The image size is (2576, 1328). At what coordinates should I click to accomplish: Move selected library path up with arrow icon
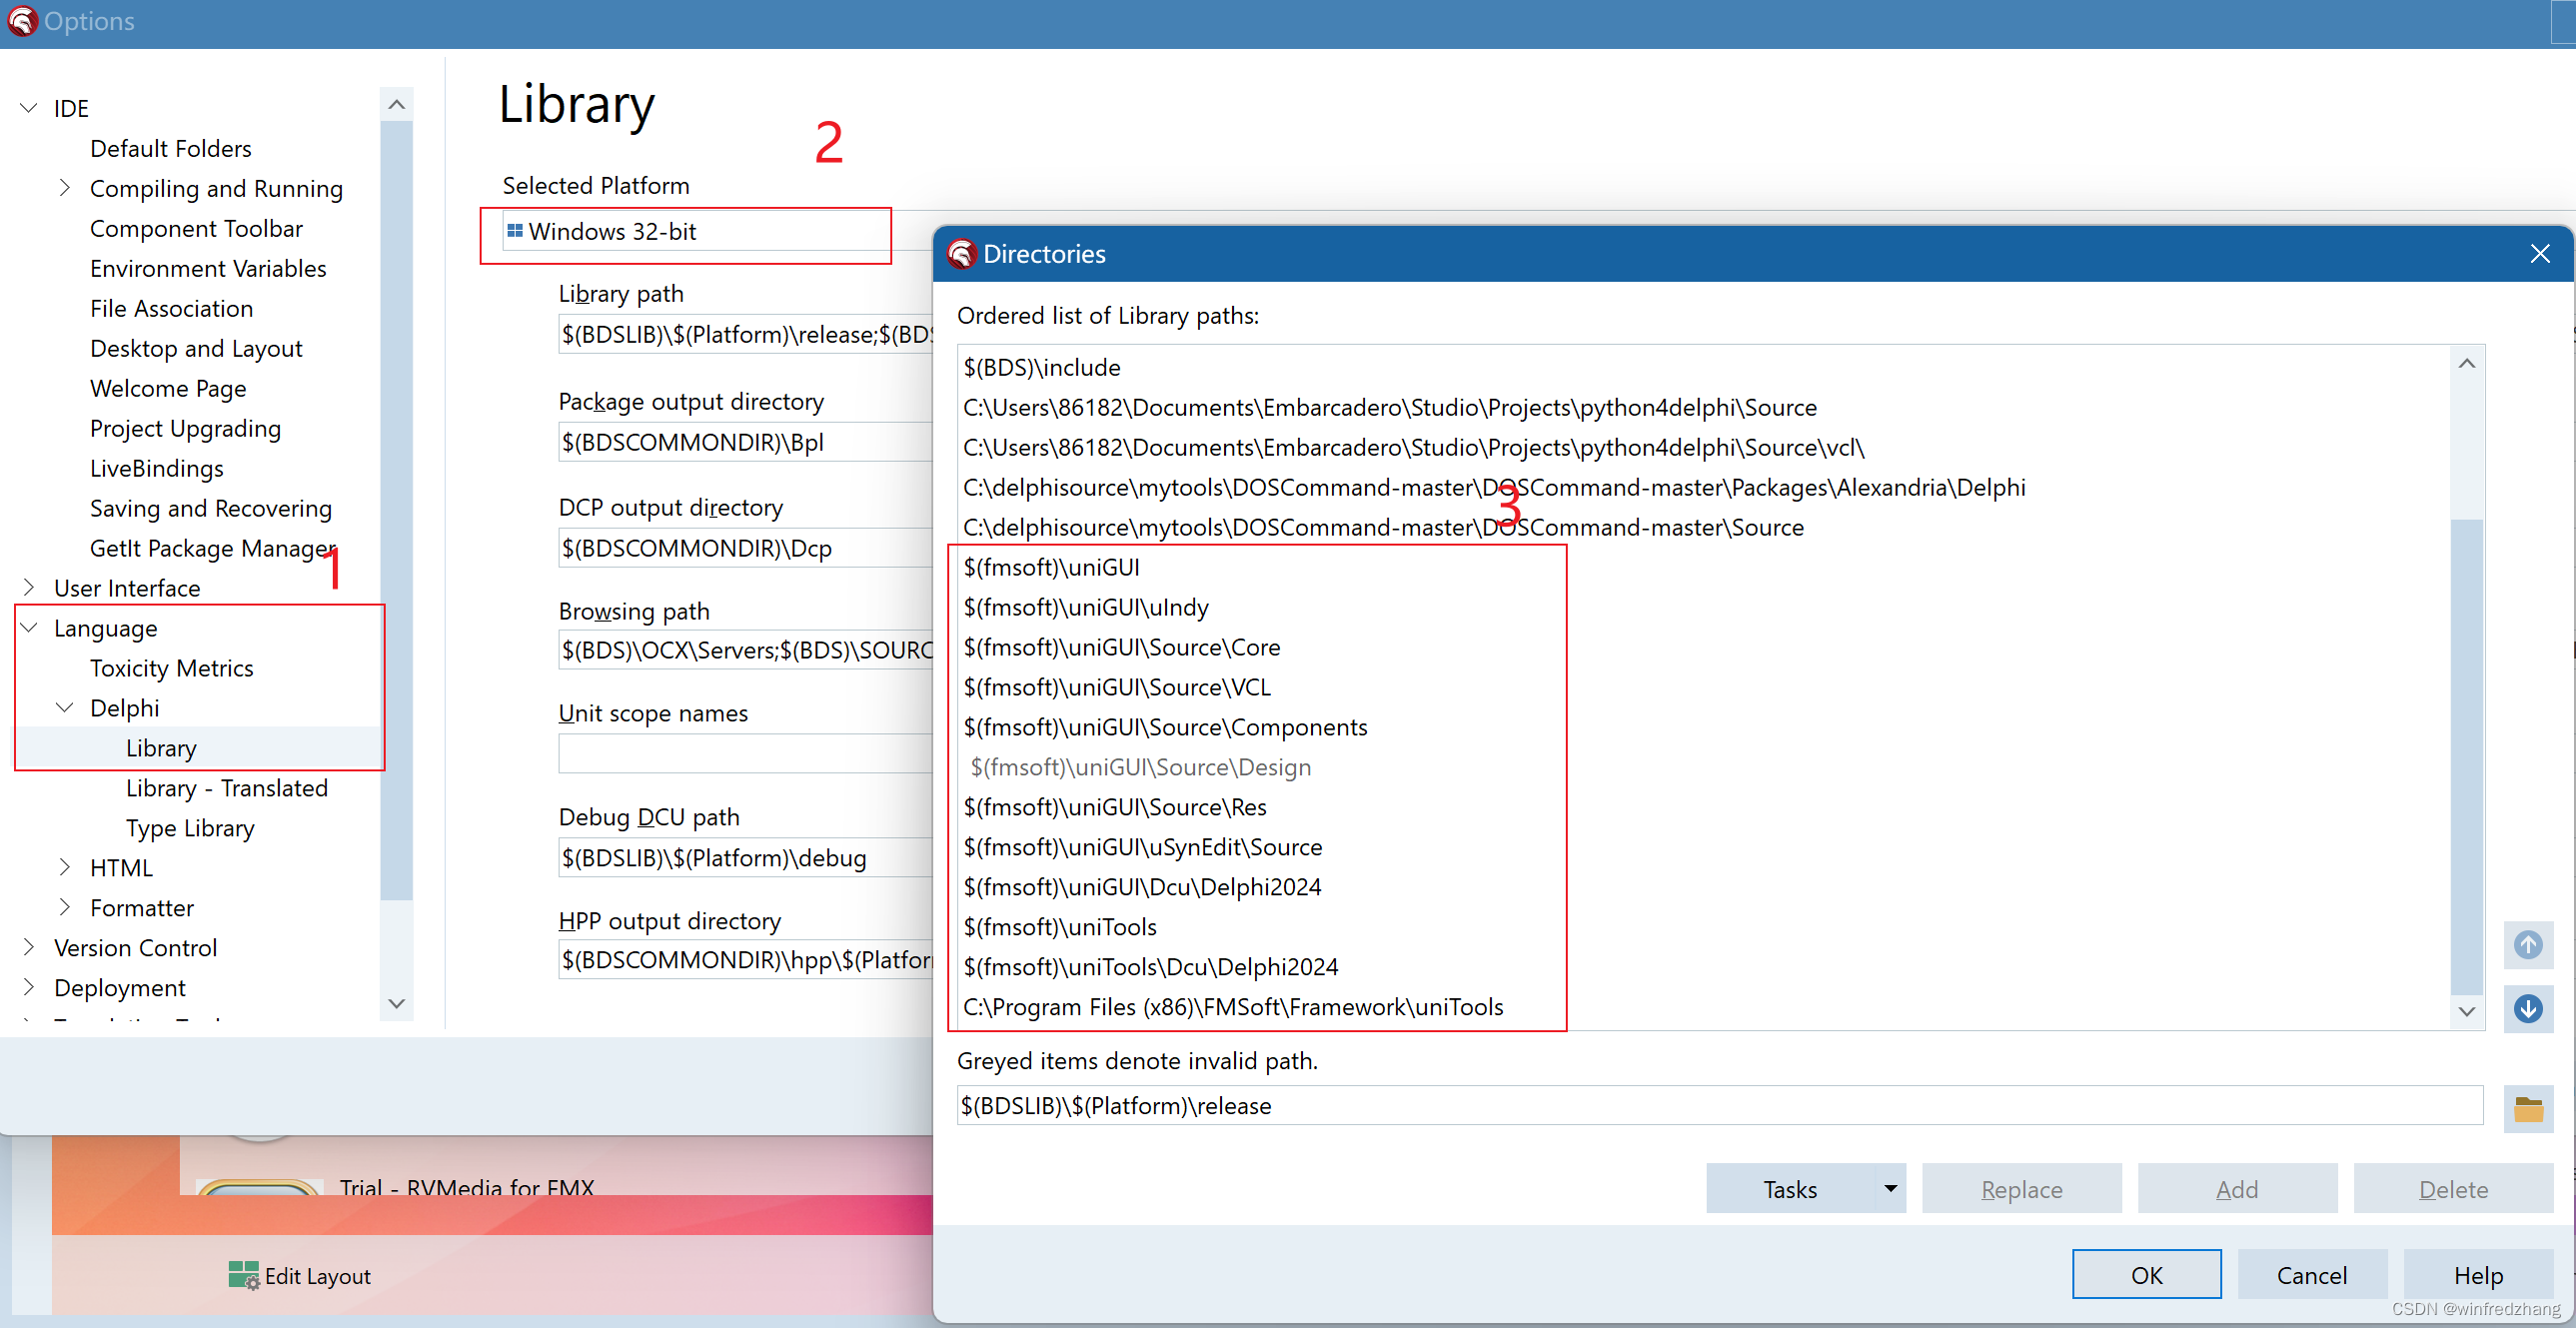pyautogui.click(x=2527, y=944)
